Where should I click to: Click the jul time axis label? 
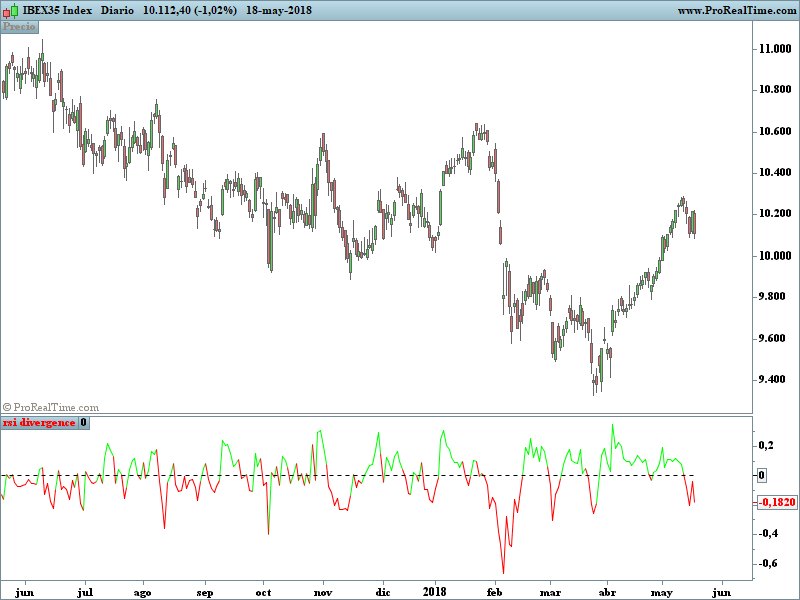point(85,592)
